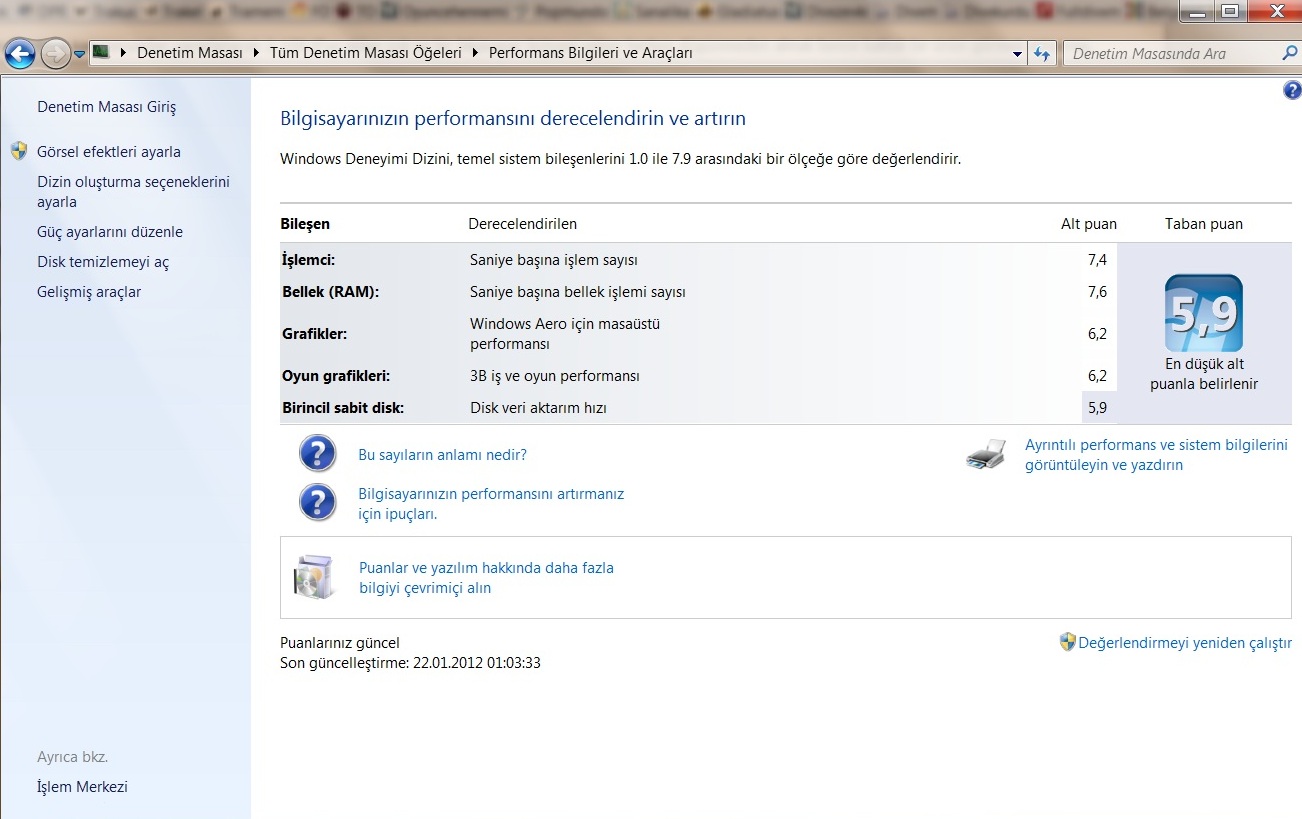Expand the breadcrumb arrow after Denetim Masası
Viewport: 1302px width, 819px height.
257,53
